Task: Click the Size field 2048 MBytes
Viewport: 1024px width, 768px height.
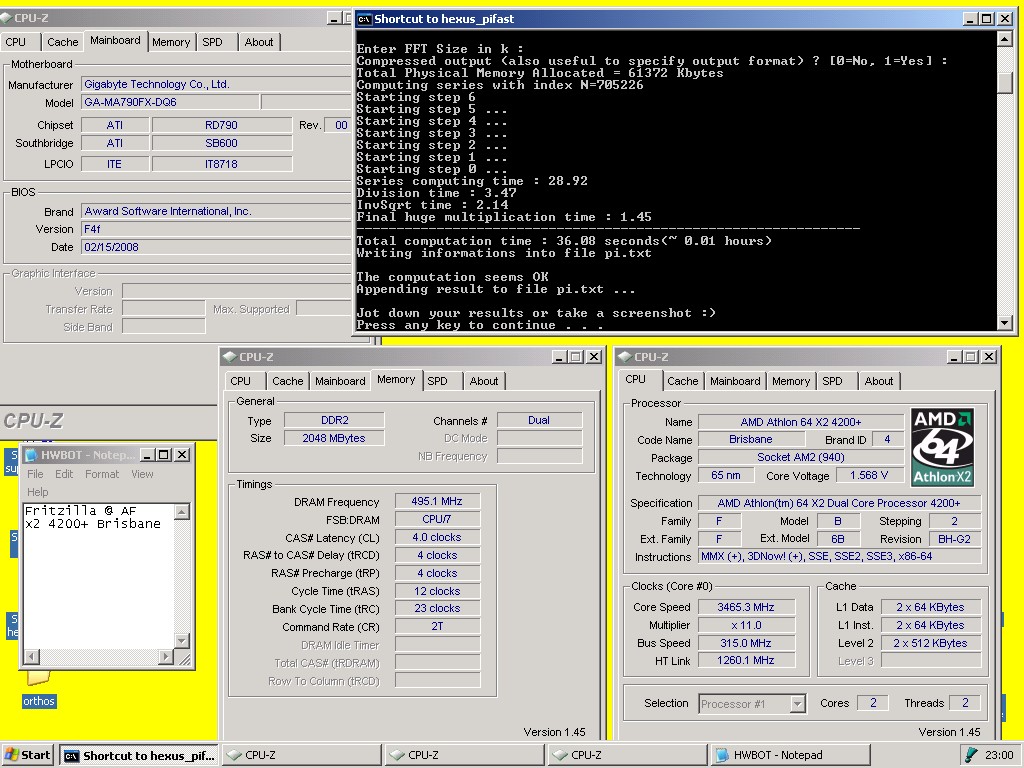Action: tap(334, 438)
